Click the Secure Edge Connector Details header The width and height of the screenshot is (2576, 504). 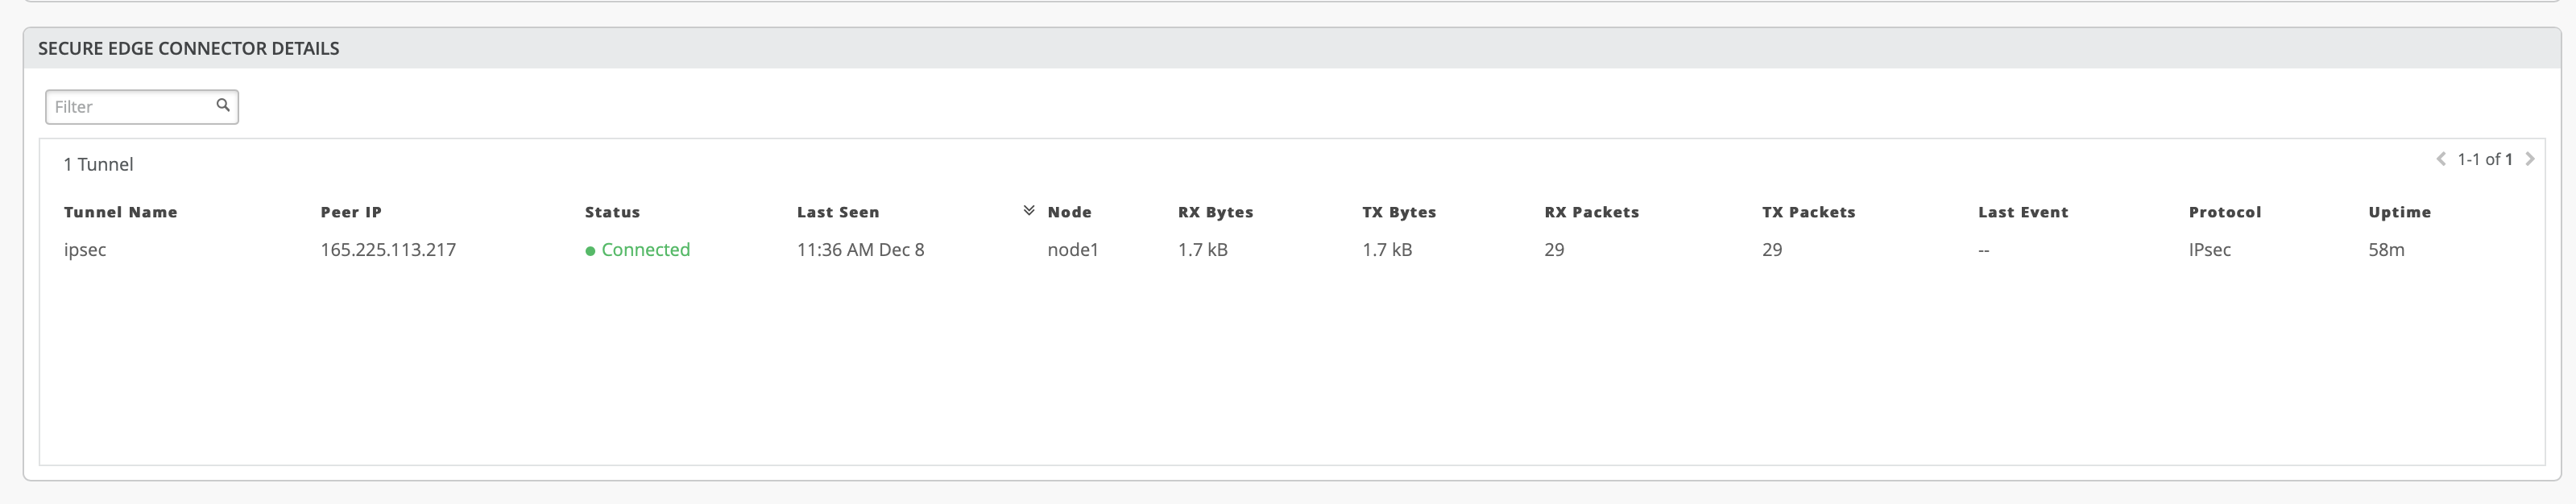pyautogui.click(x=188, y=48)
